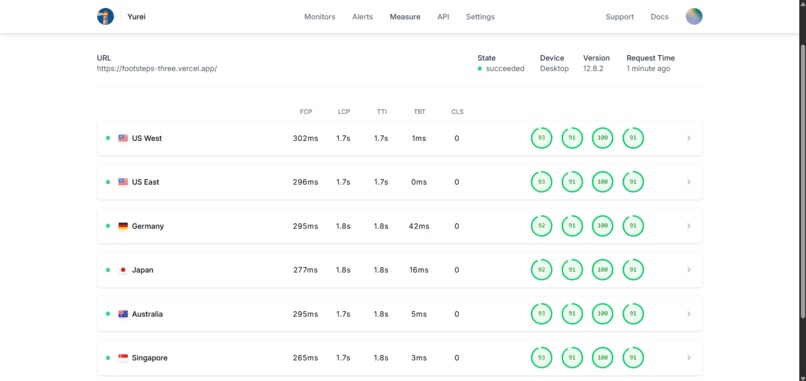Open the user avatar menu
The width and height of the screenshot is (806, 381).
click(694, 16)
